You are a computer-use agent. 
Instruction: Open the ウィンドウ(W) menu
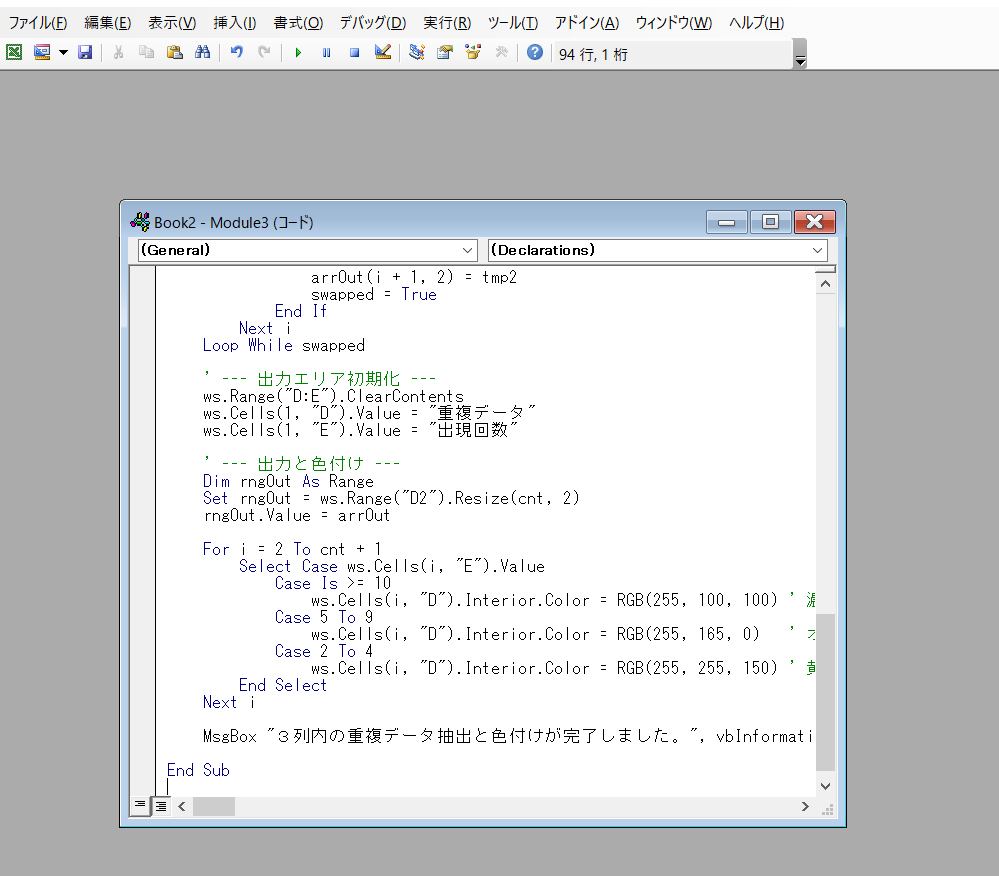[673, 23]
